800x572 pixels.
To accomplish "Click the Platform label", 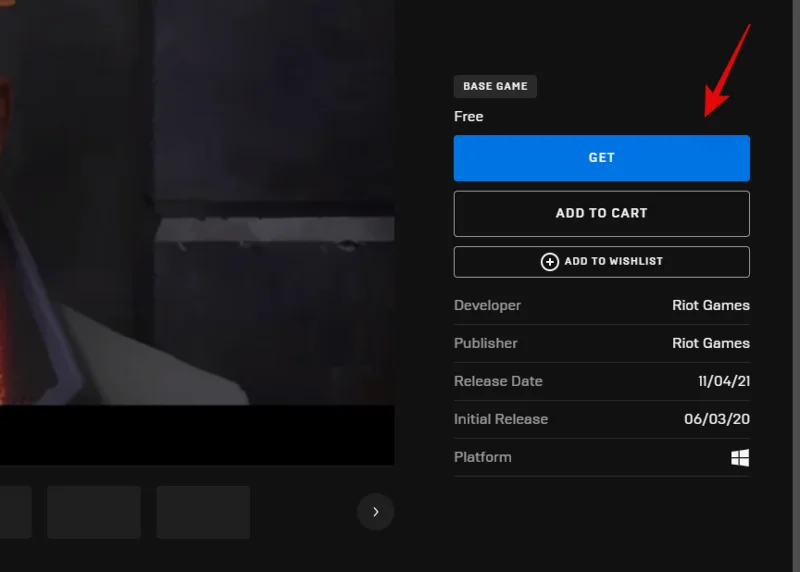I will point(482,457).
